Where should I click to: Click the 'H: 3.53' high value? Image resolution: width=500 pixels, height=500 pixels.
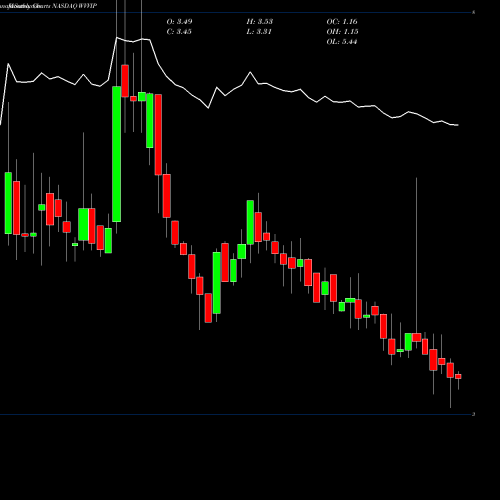[260, 22]
